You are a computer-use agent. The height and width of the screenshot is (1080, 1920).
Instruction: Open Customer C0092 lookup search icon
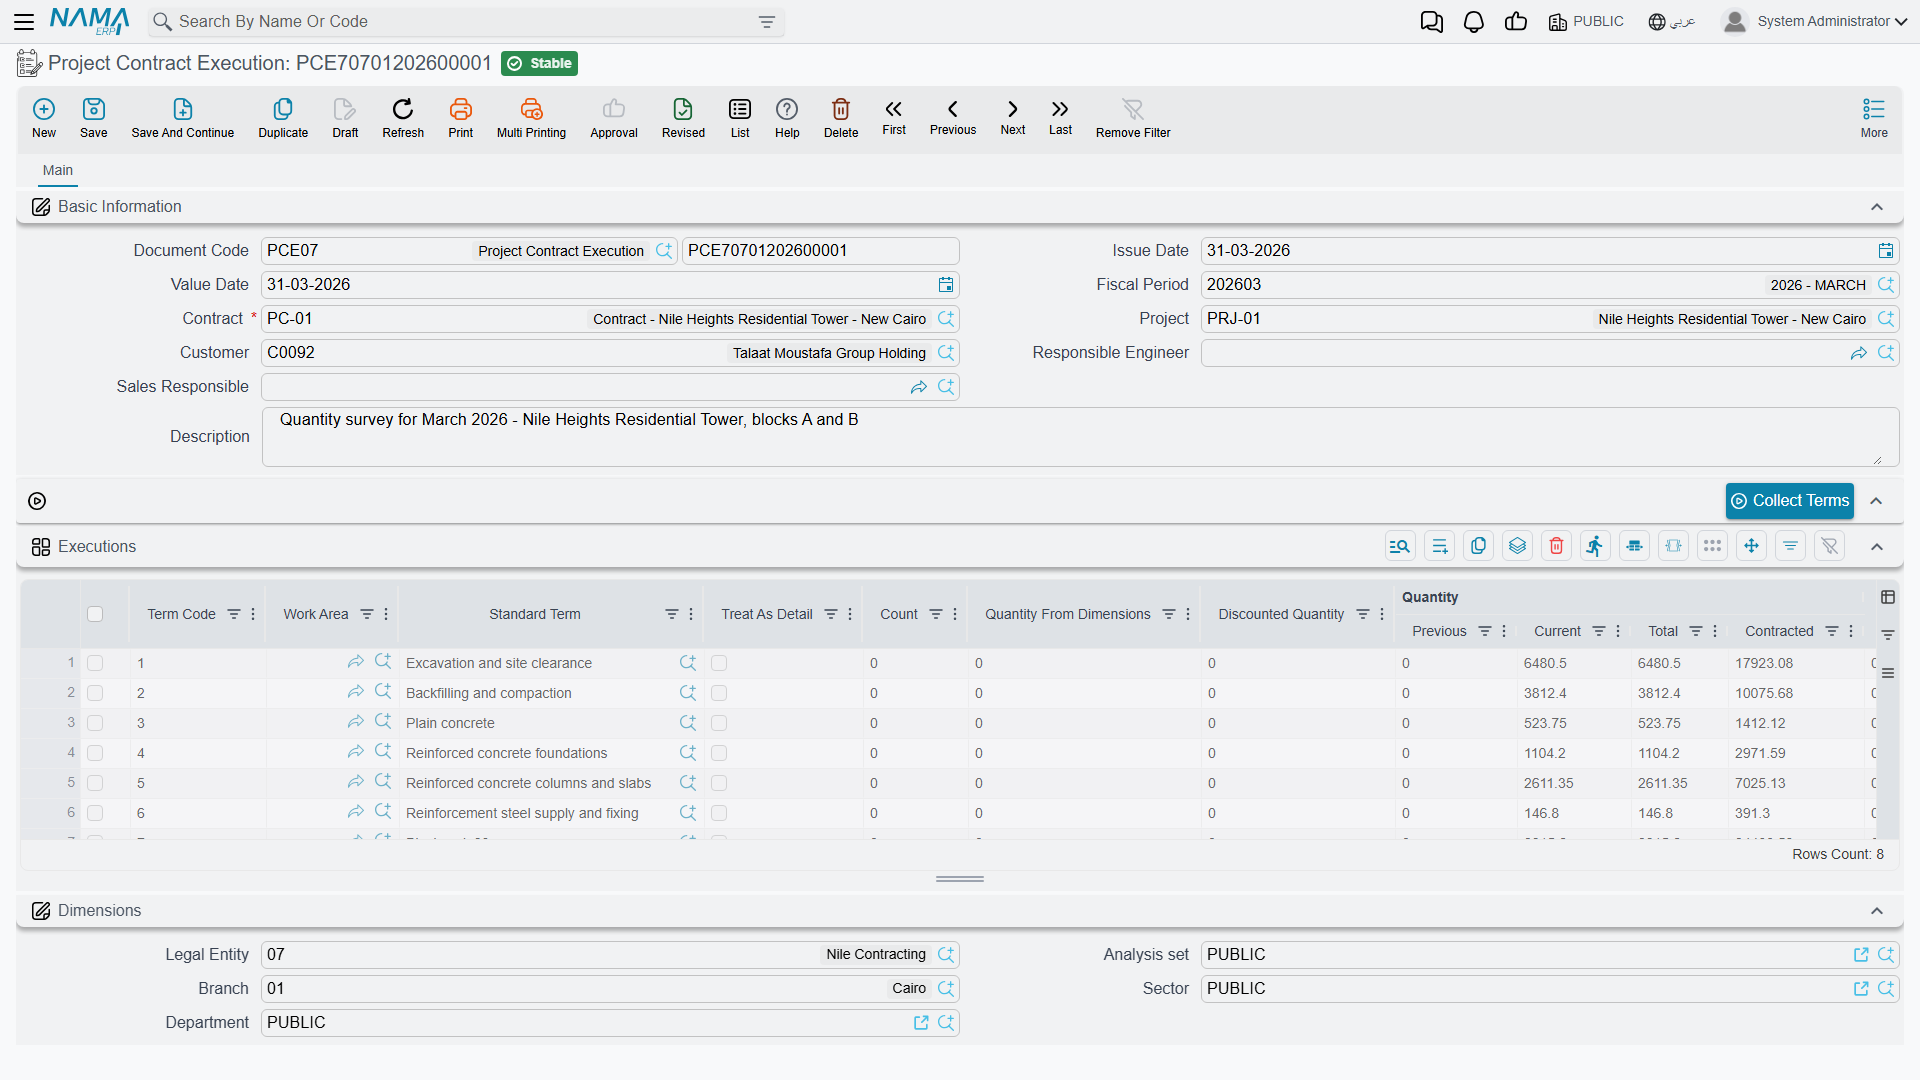click(x=946, y=353)
